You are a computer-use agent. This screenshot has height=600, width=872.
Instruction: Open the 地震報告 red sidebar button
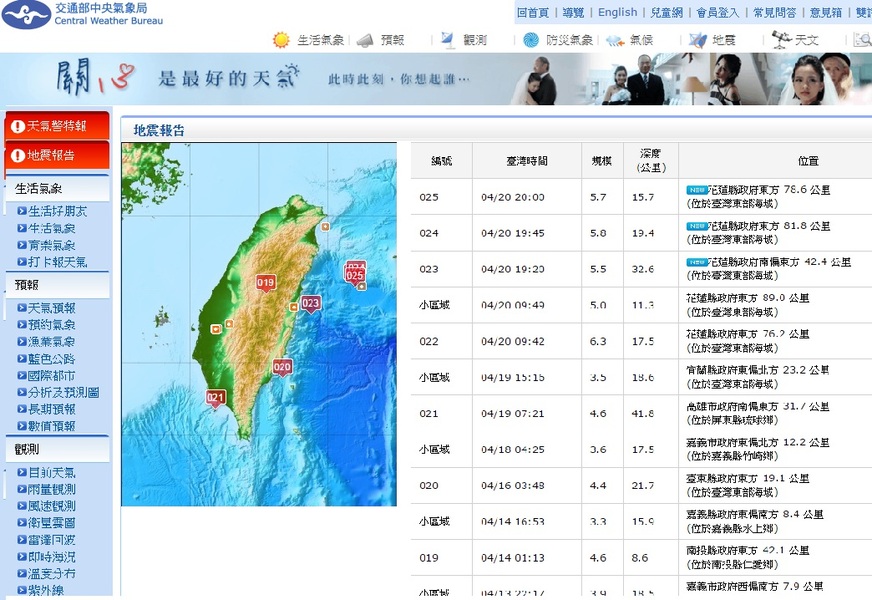[x=56, y=155]
